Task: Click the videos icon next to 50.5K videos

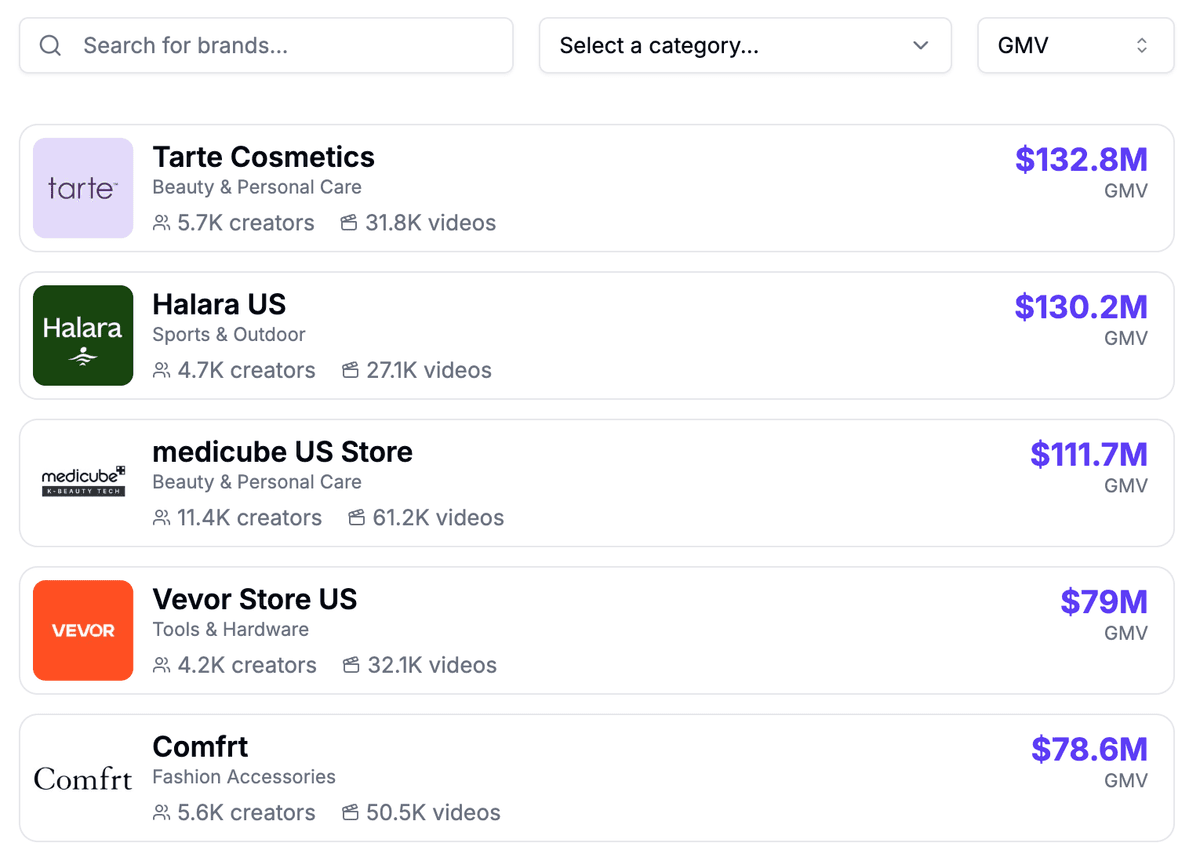Action: (x=351, y=813)
